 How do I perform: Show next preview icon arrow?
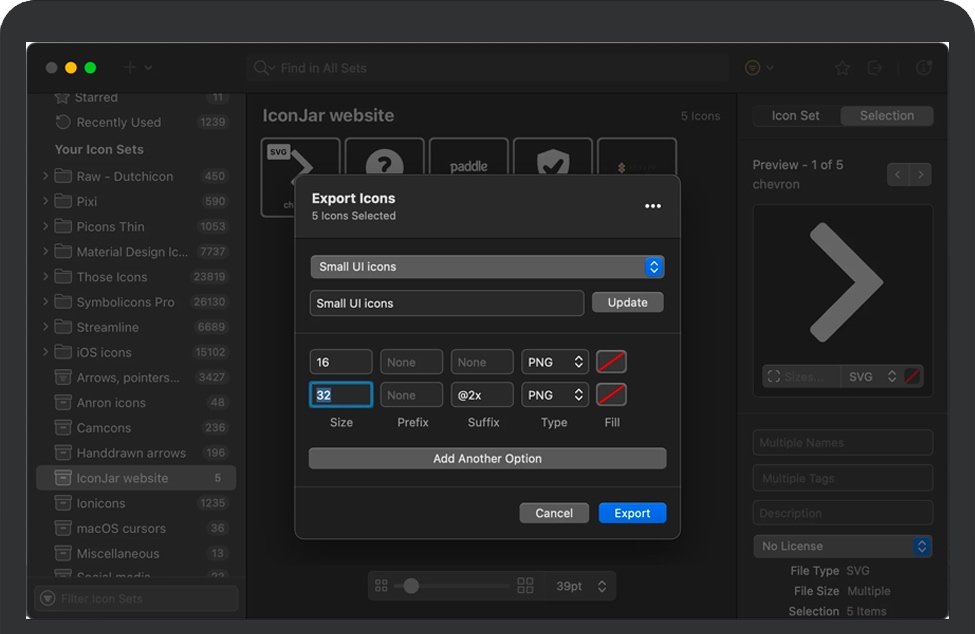[921, 175]
